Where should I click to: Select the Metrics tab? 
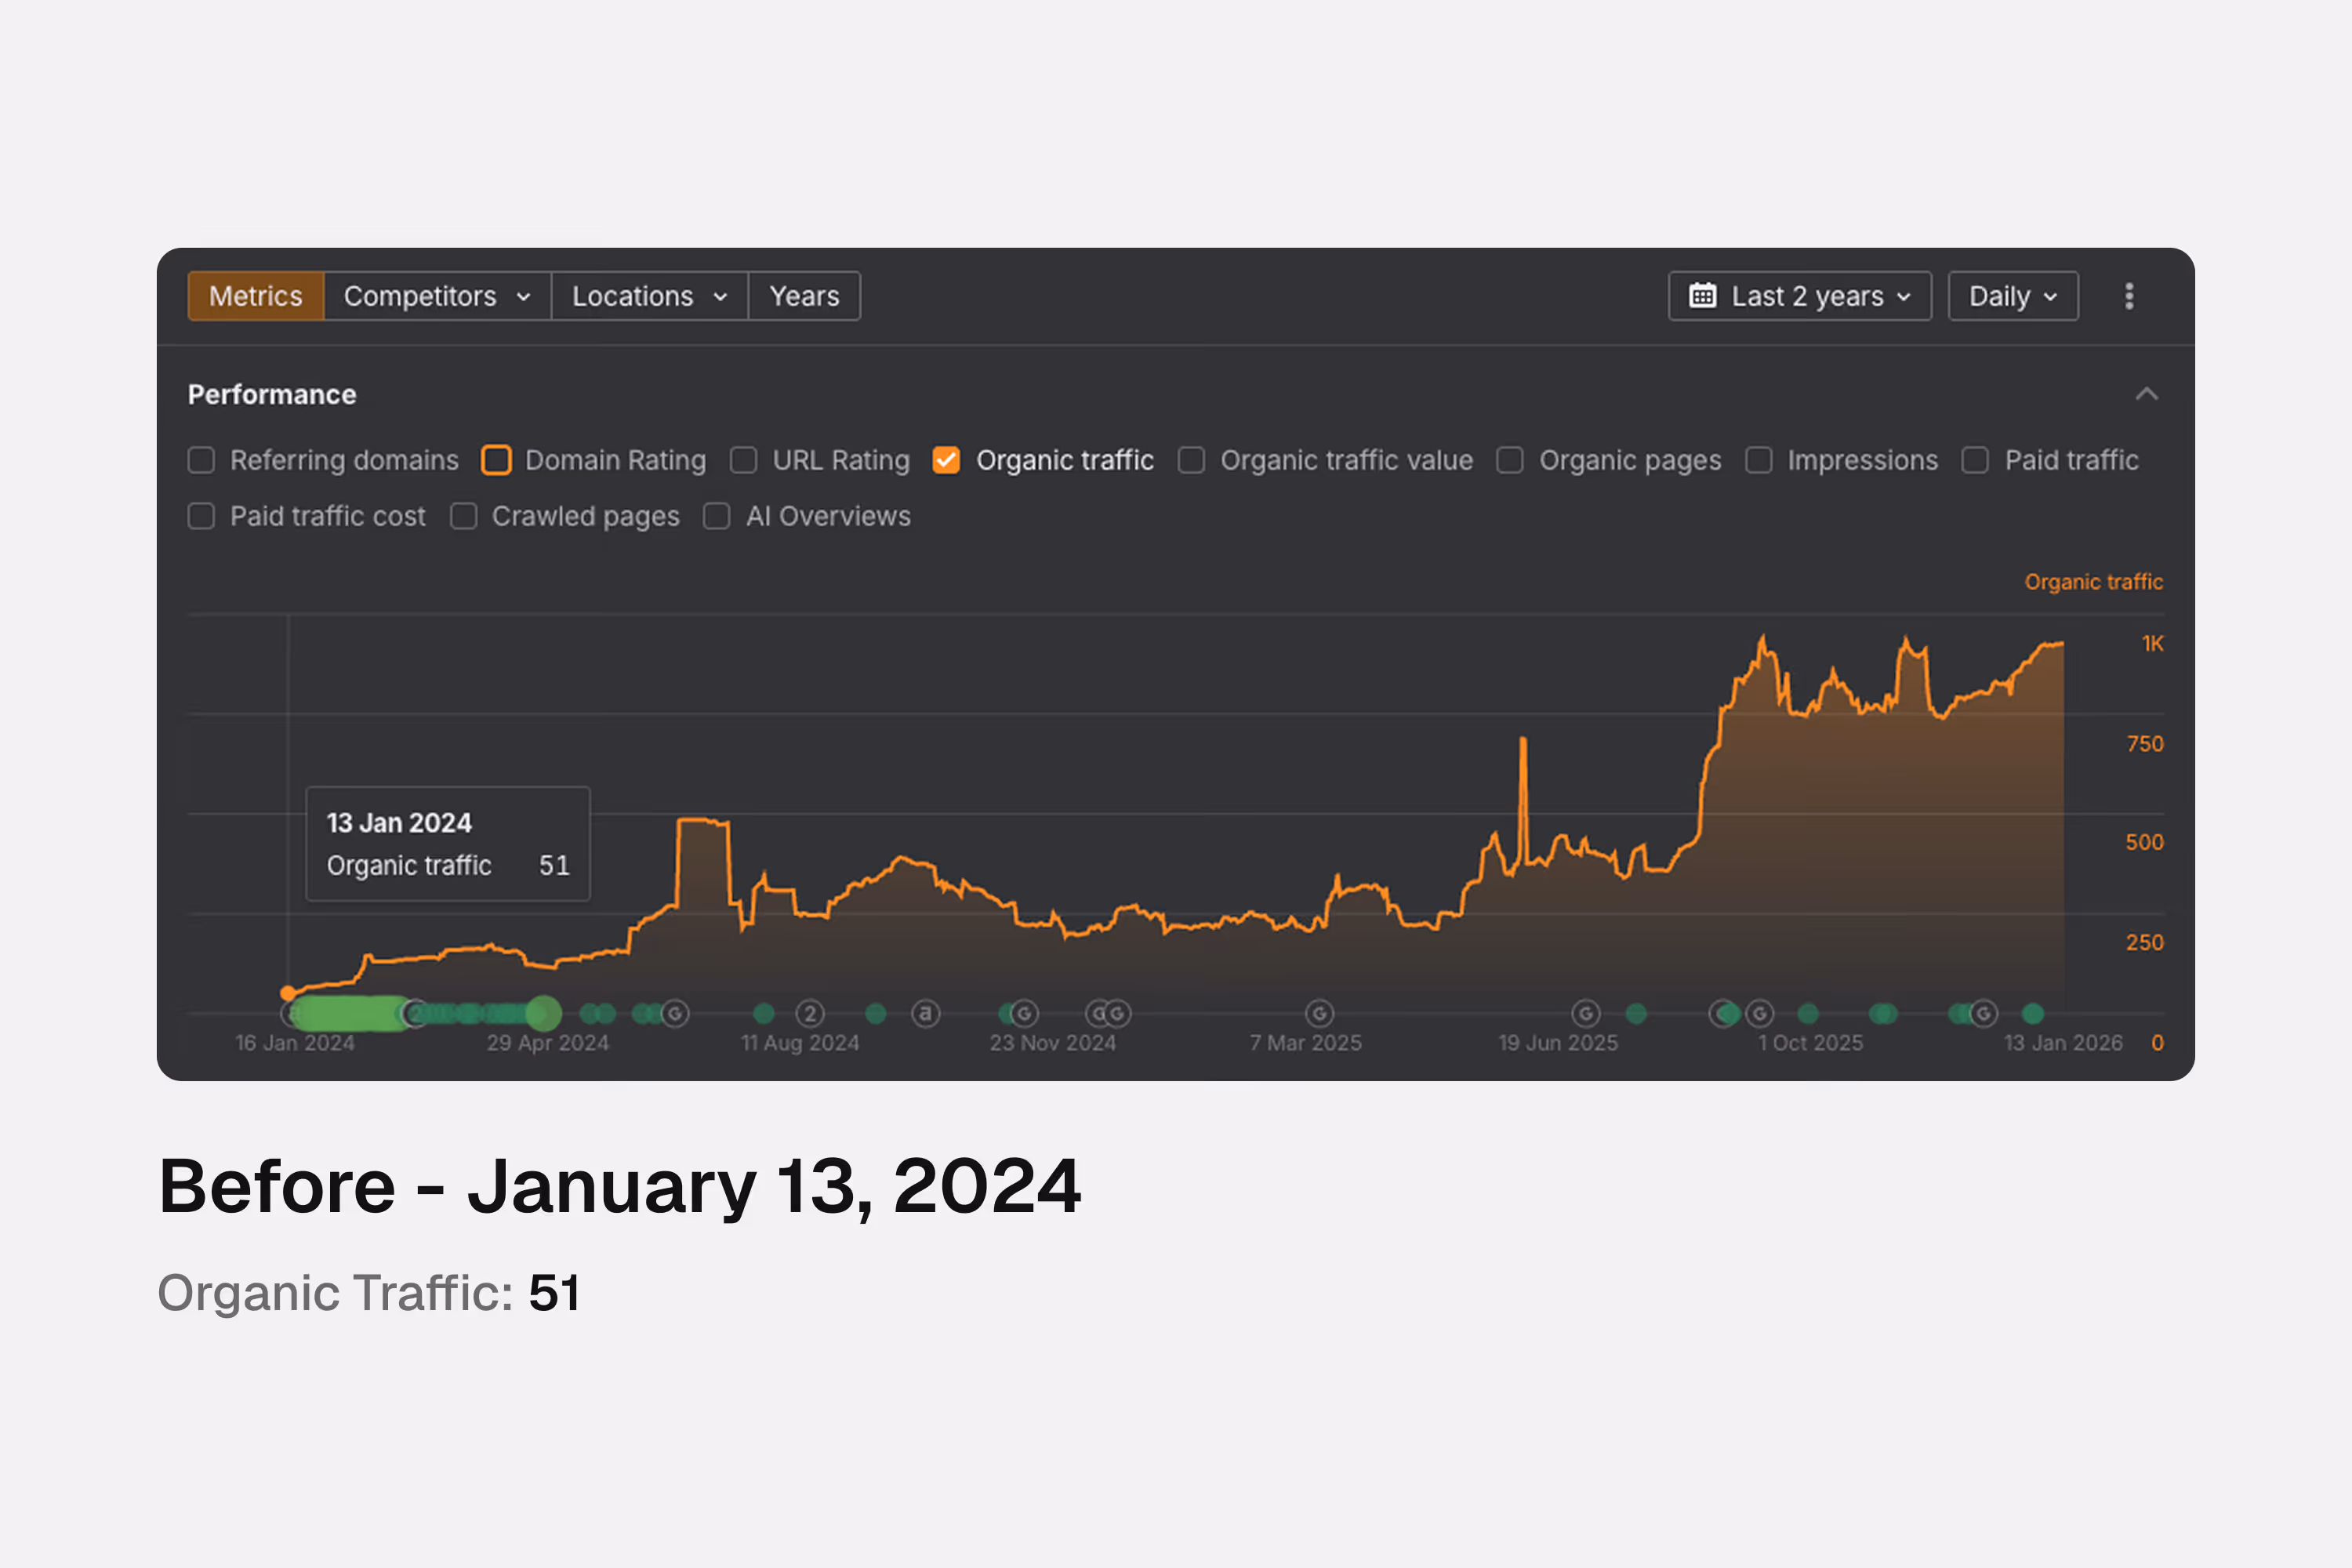256,296
